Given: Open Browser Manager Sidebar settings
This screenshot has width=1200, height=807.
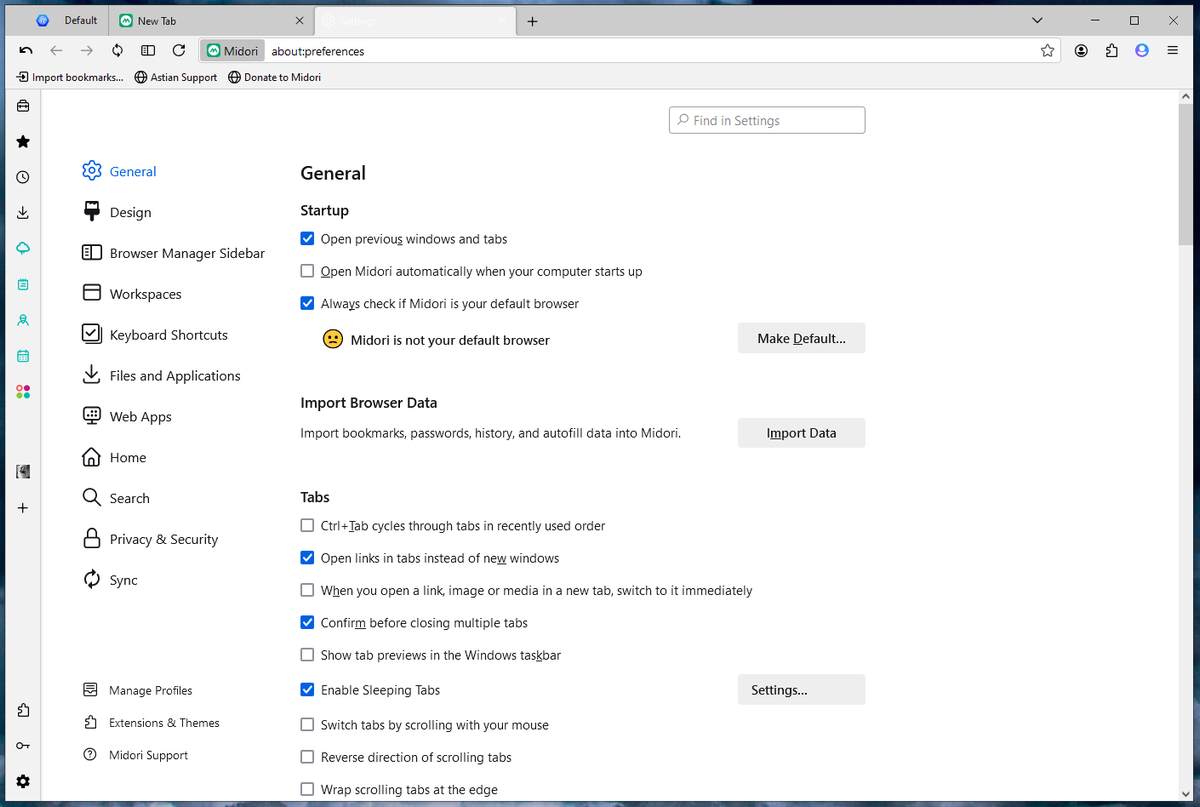Looking at the screenshot, I should click(174, 253).
